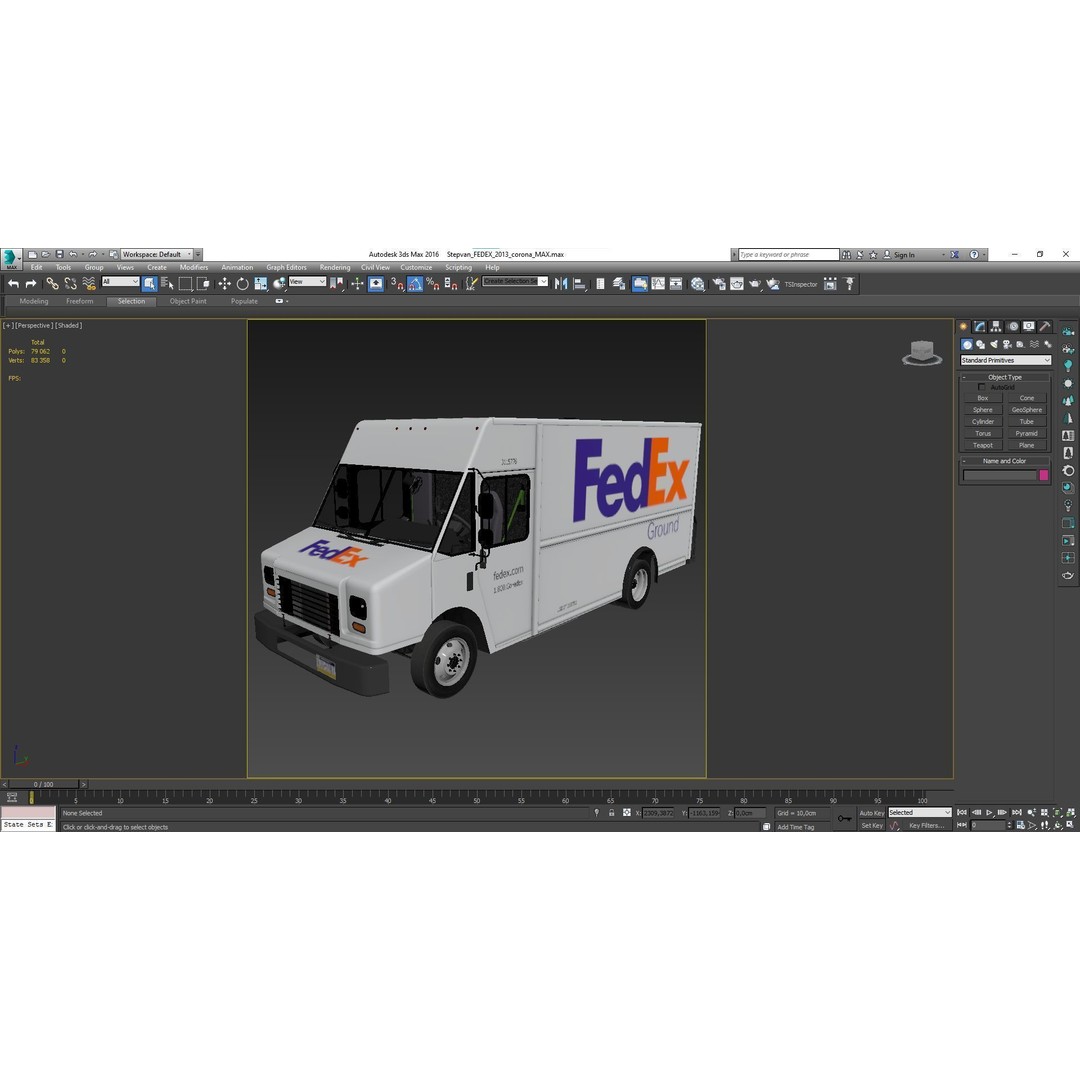
Task: Activate the Select and Scale tool
Action: (260, 284)
